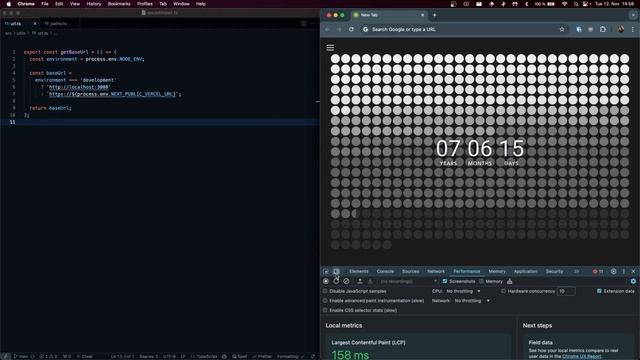Image resolution: width=640 pixels, height=360 pixels.
Task: Switch to the Network tab
Action: (x=436, y=271)
